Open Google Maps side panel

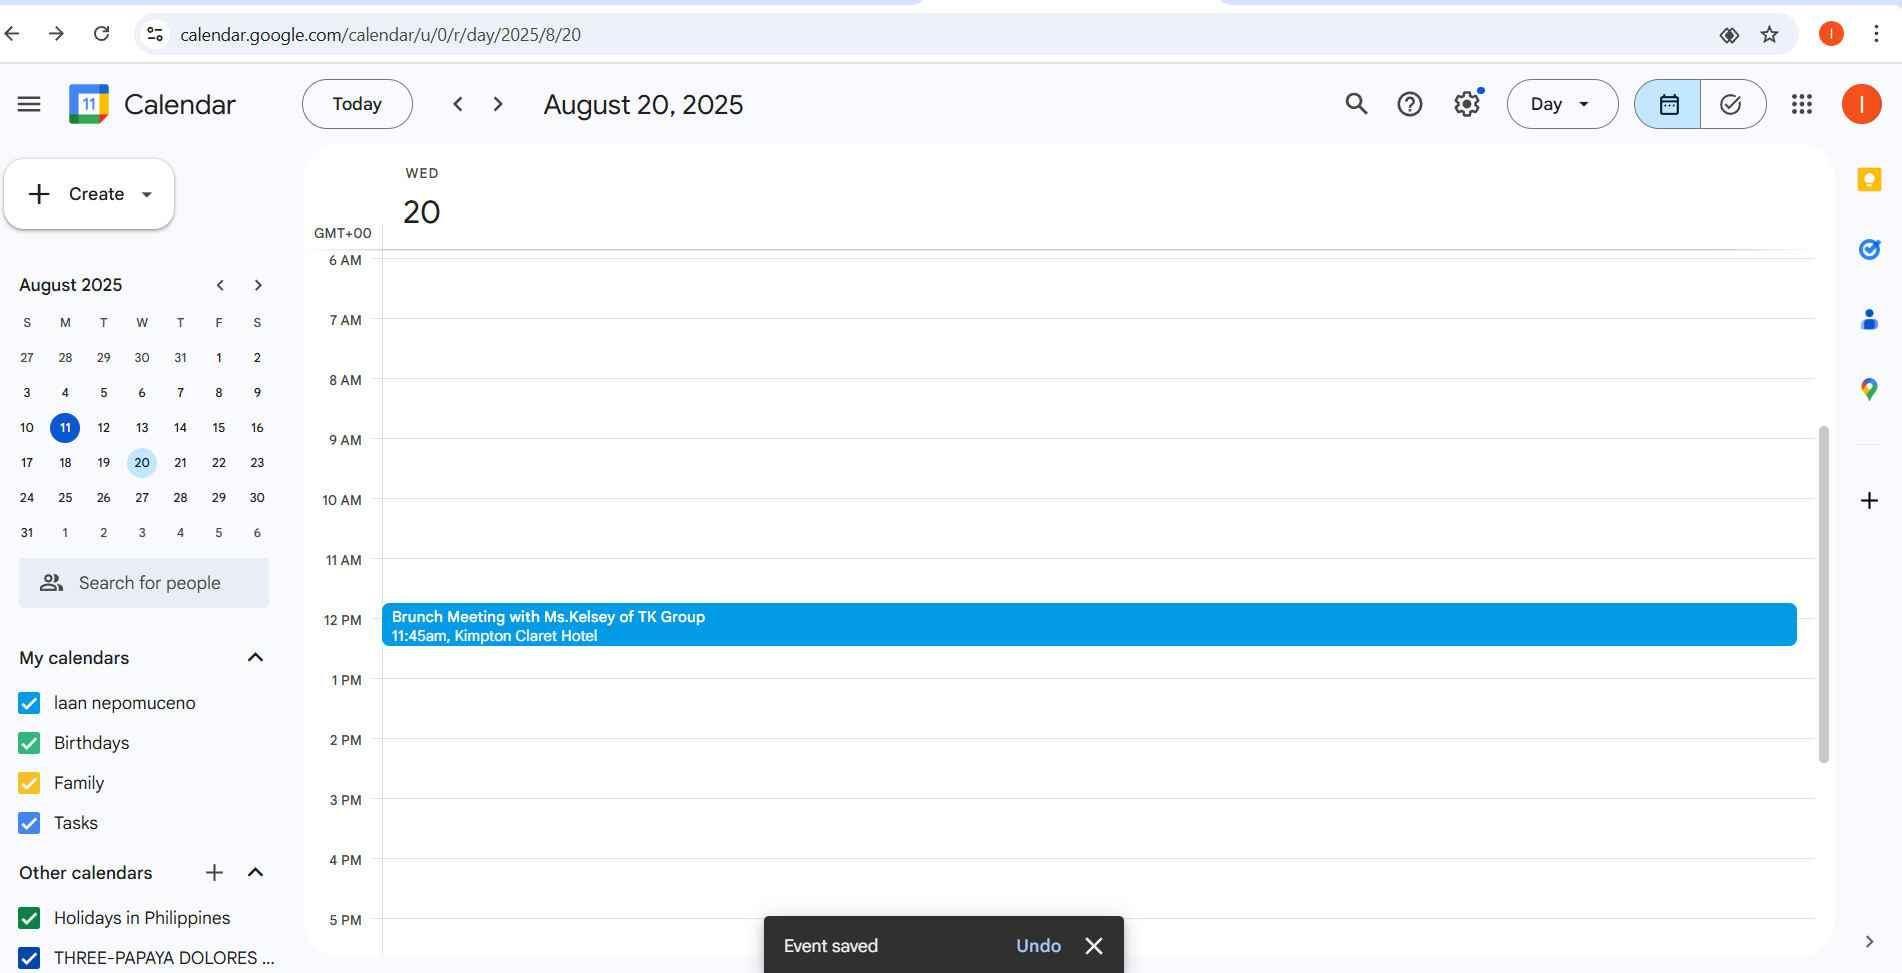(x=1869, y=389)
